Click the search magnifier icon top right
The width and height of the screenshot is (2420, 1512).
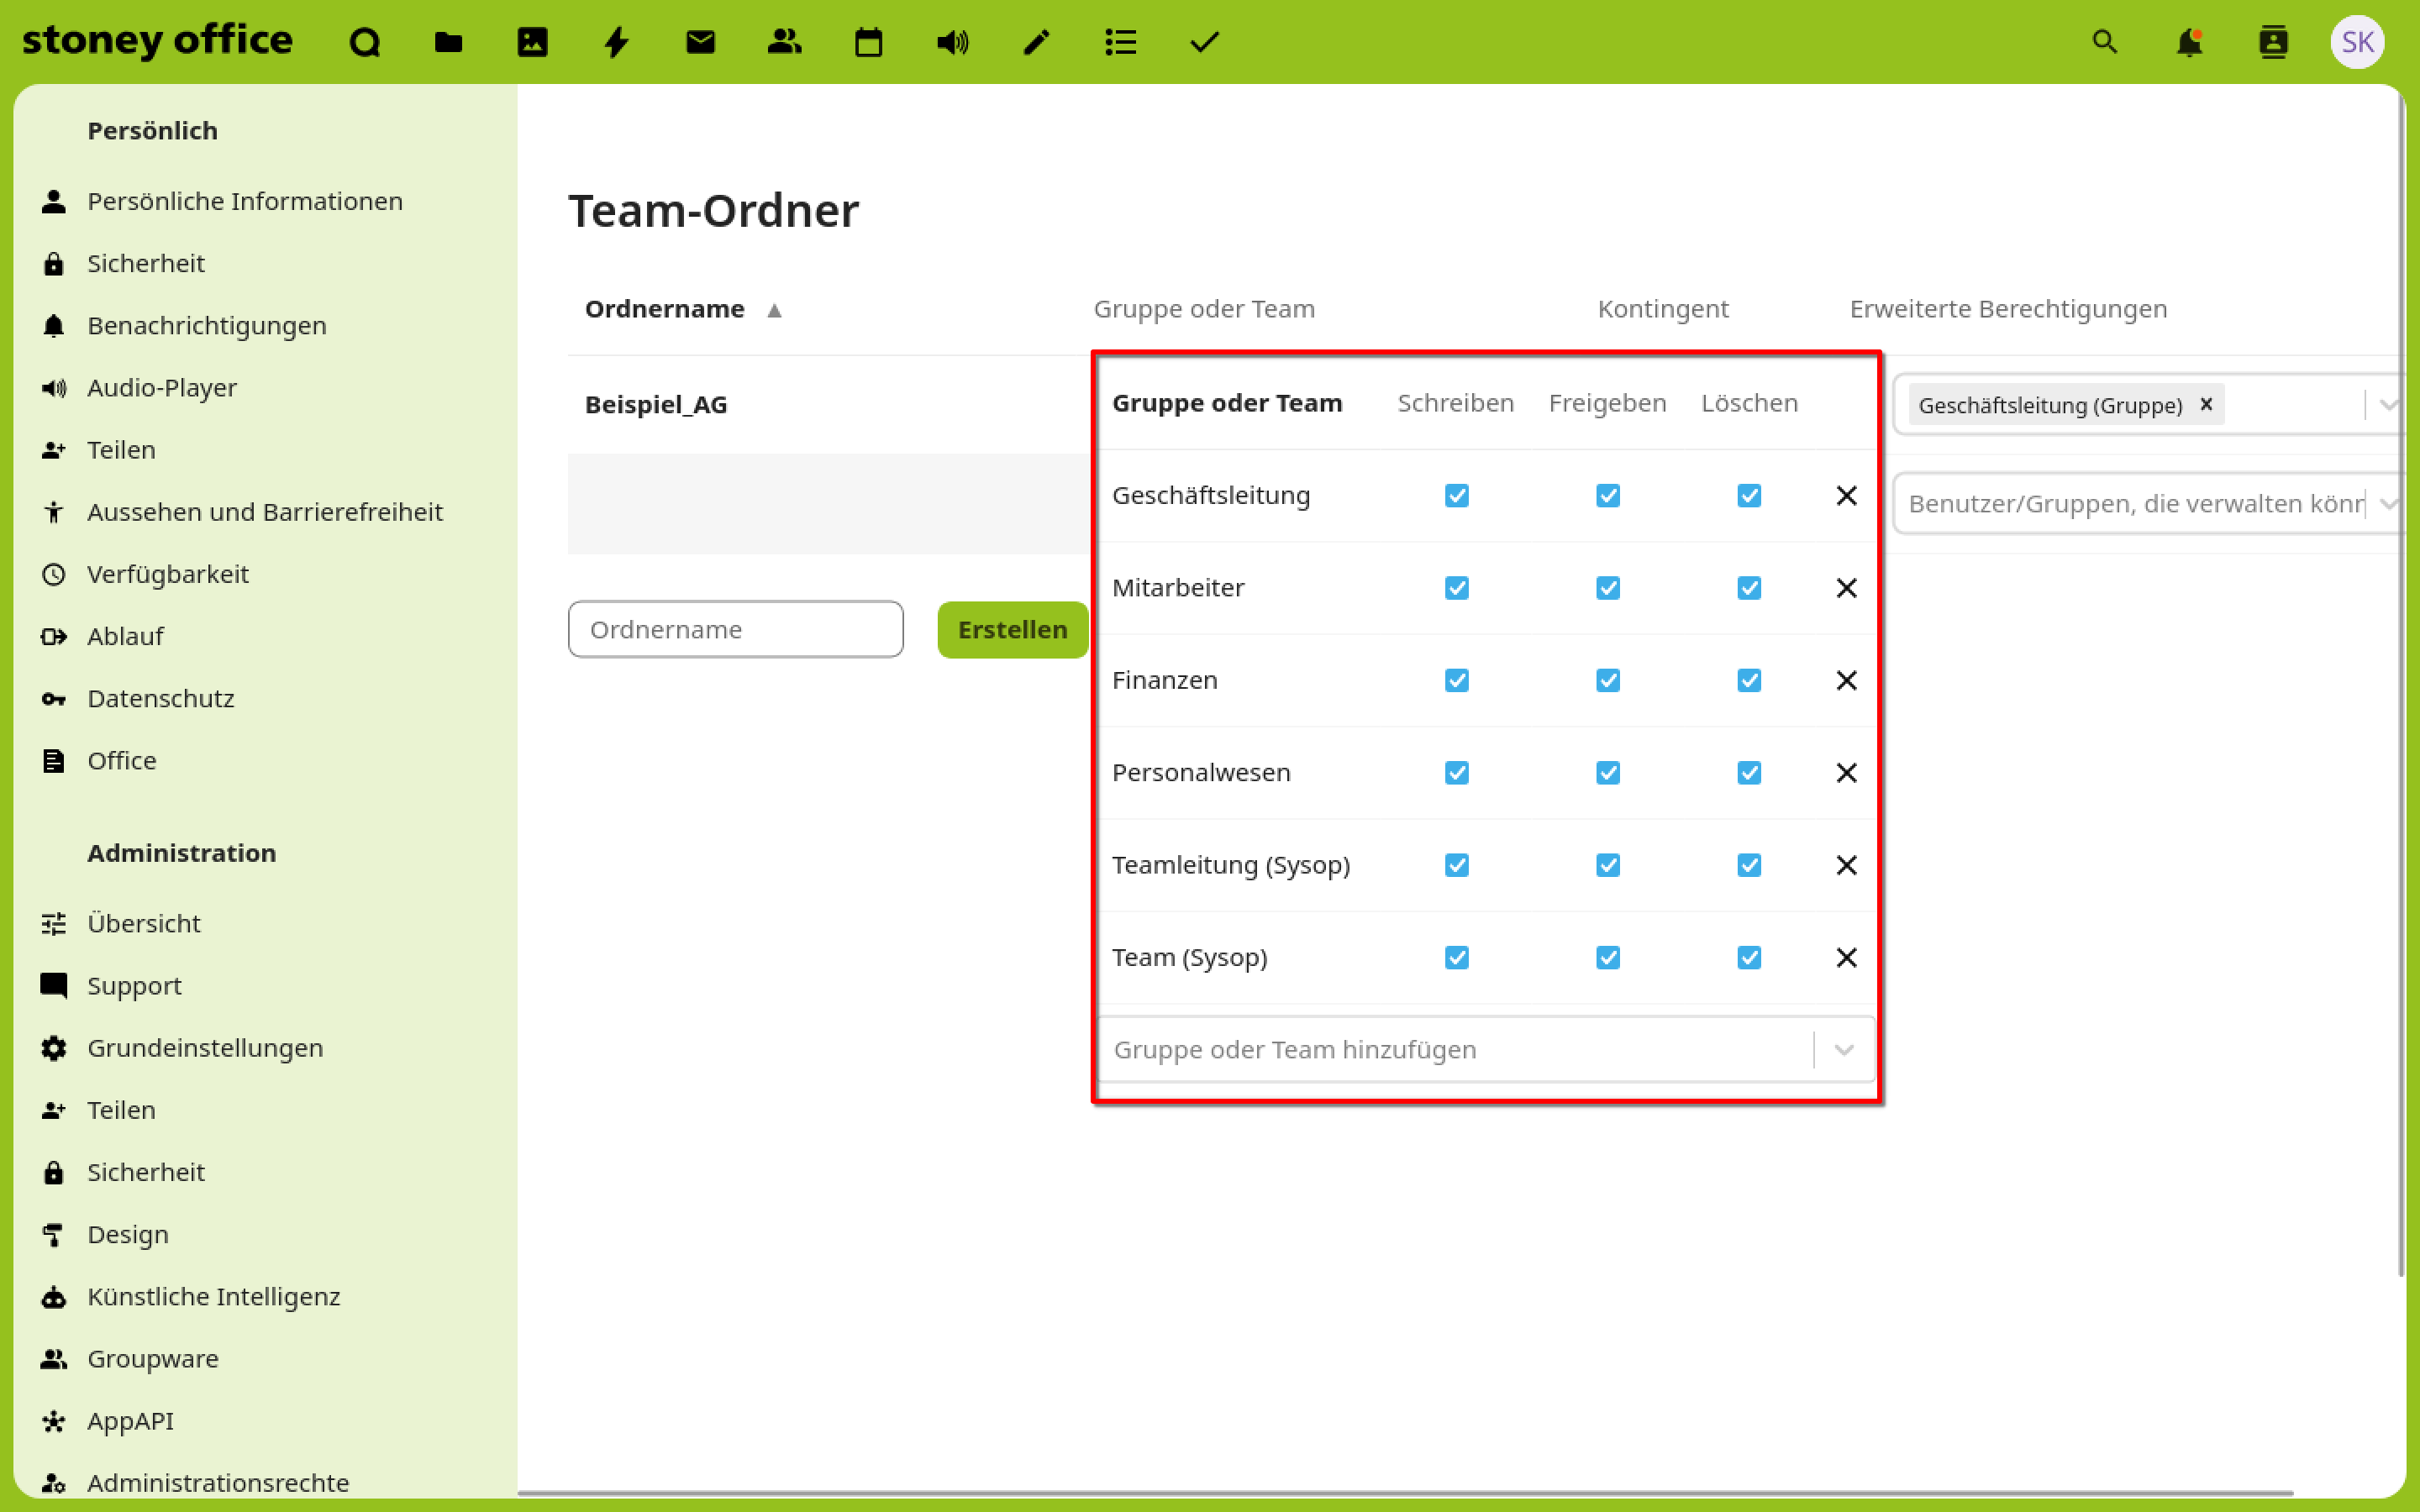point(2105,42)
